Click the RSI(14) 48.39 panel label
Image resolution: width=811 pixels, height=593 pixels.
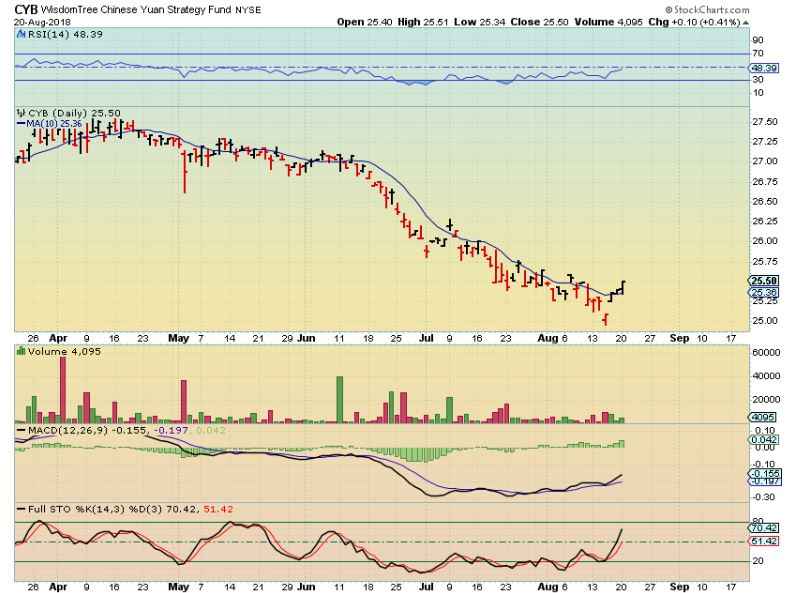click(x=65, y=34)
